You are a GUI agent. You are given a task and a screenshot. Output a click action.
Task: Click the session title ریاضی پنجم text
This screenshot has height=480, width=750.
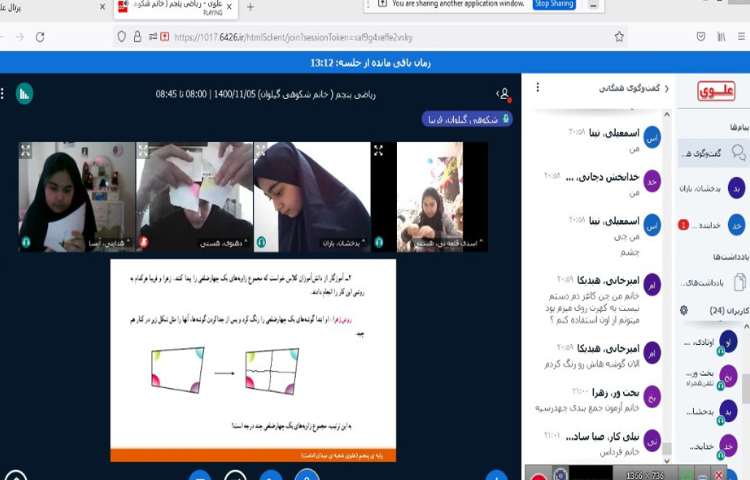tap(265, 94)
